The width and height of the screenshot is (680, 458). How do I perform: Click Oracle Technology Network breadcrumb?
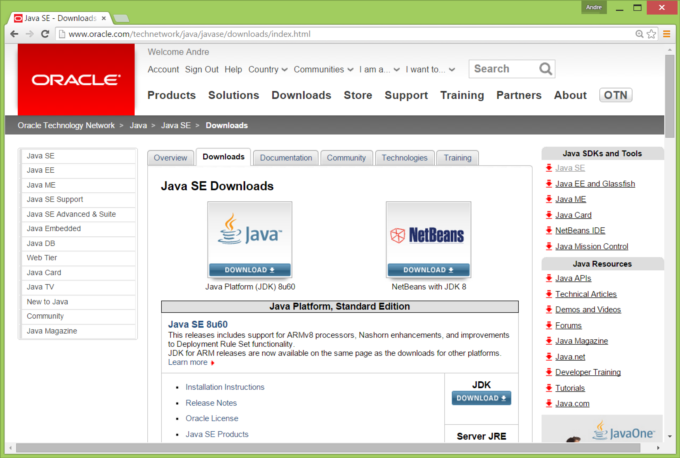click(x=66, y=125)
